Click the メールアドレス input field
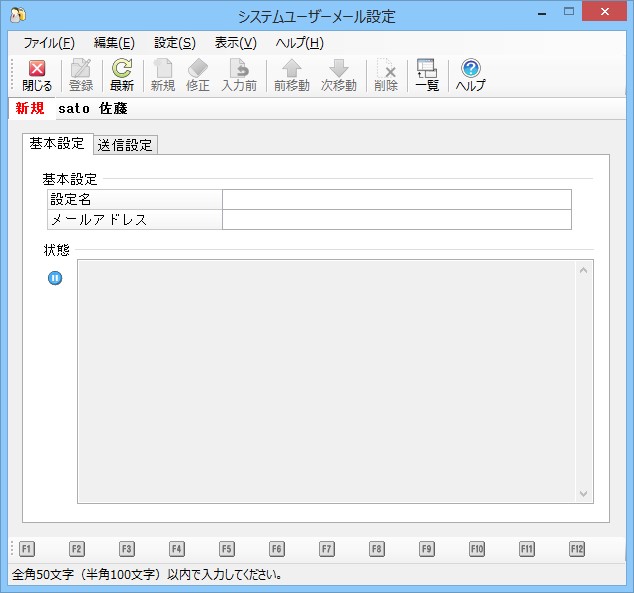The height and width of the screenshot is (593, 634). pos(396,220)
